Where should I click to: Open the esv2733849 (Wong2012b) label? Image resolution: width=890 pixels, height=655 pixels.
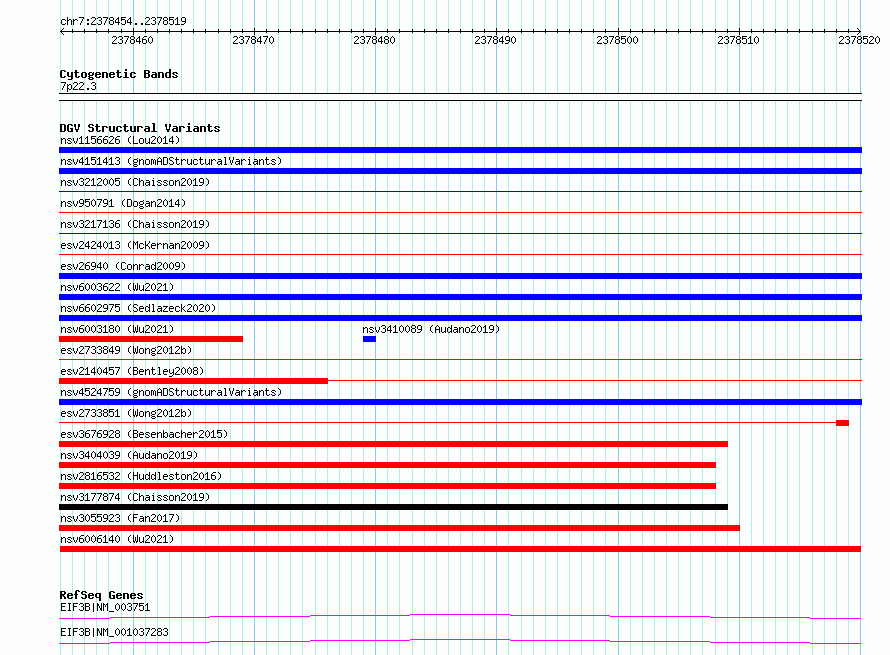click(126, 350)
